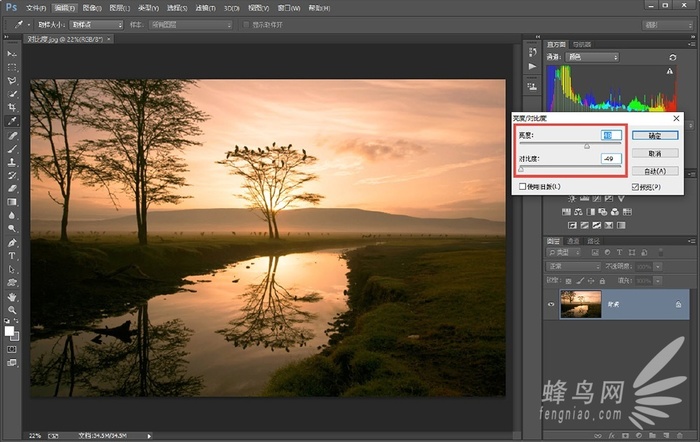Switch to the Navigator tab beside Histogram
700x442 pixels.
(582, 45)
